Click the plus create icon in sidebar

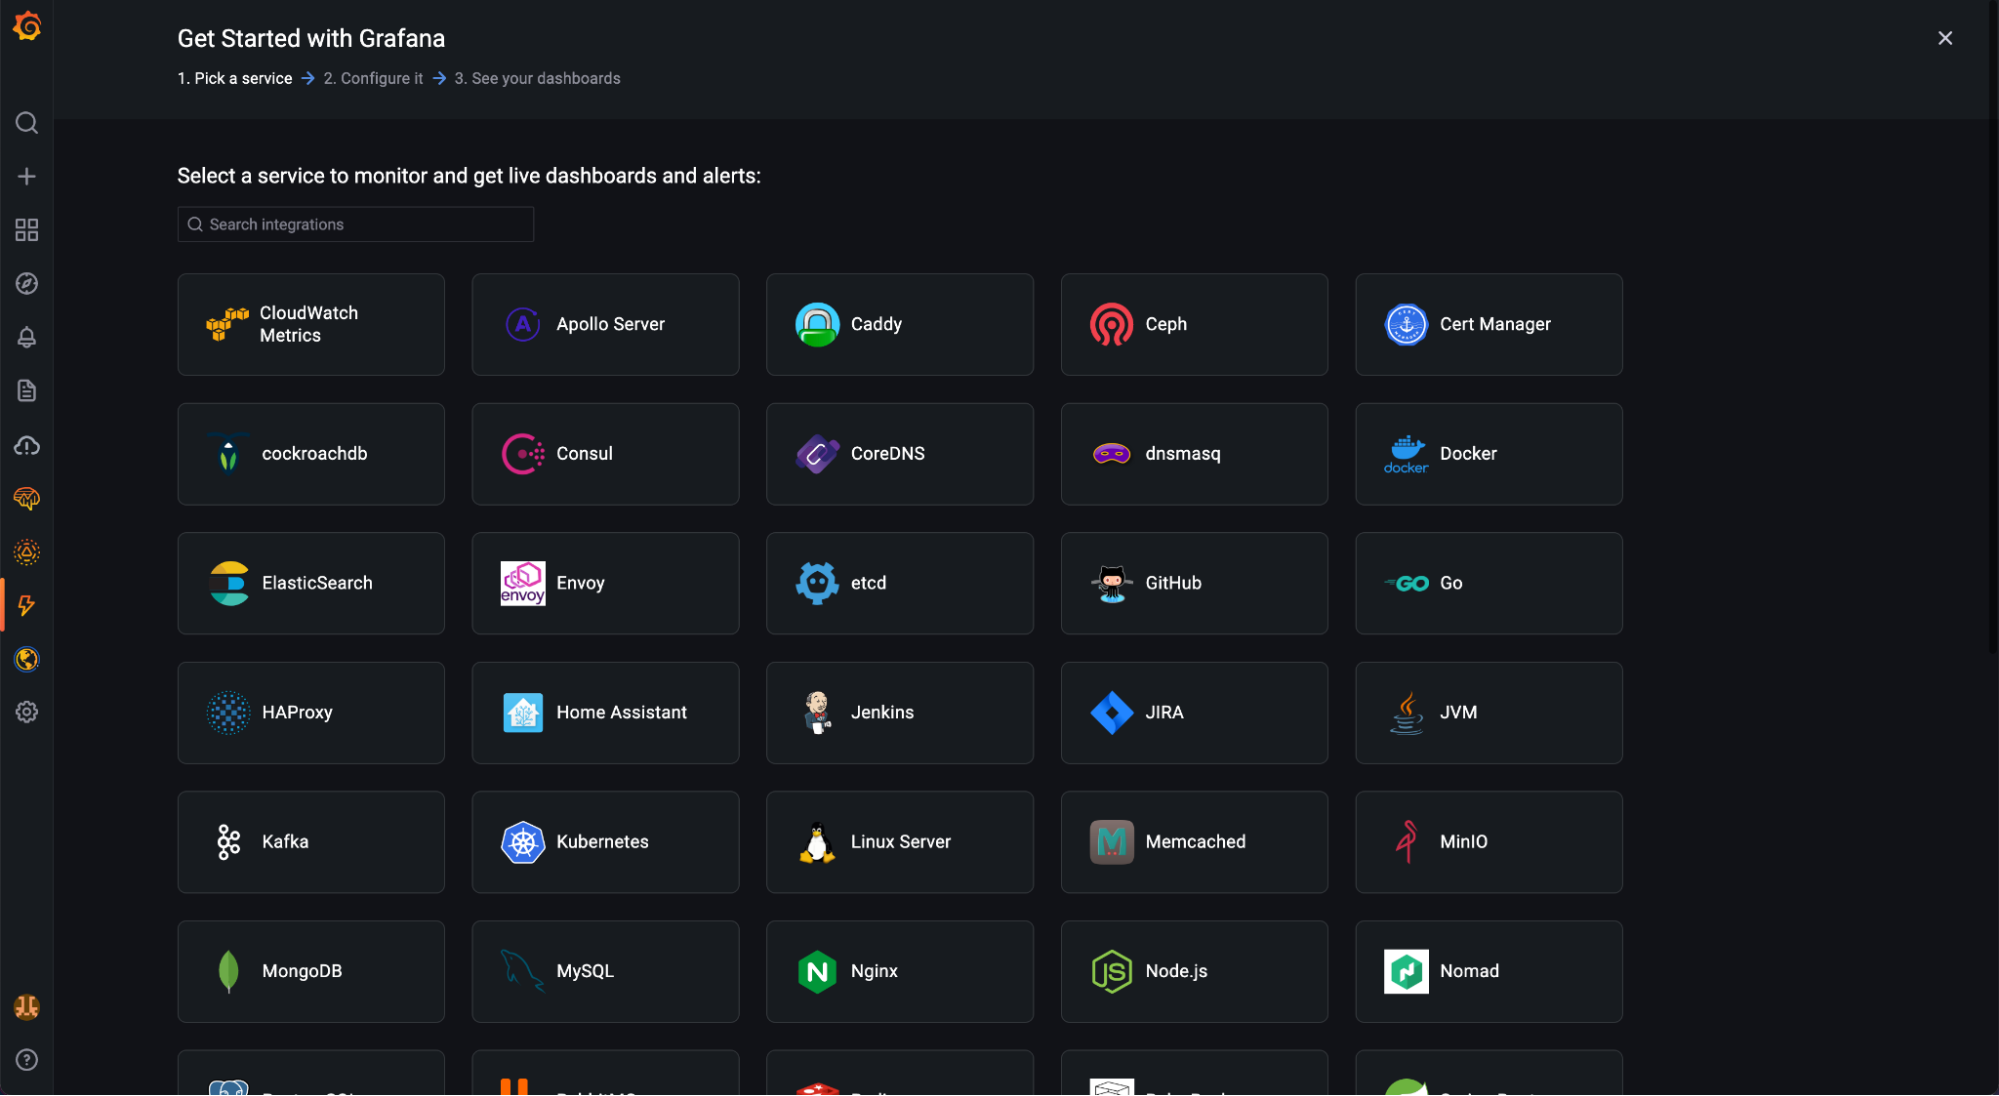(x=27, y=177)
